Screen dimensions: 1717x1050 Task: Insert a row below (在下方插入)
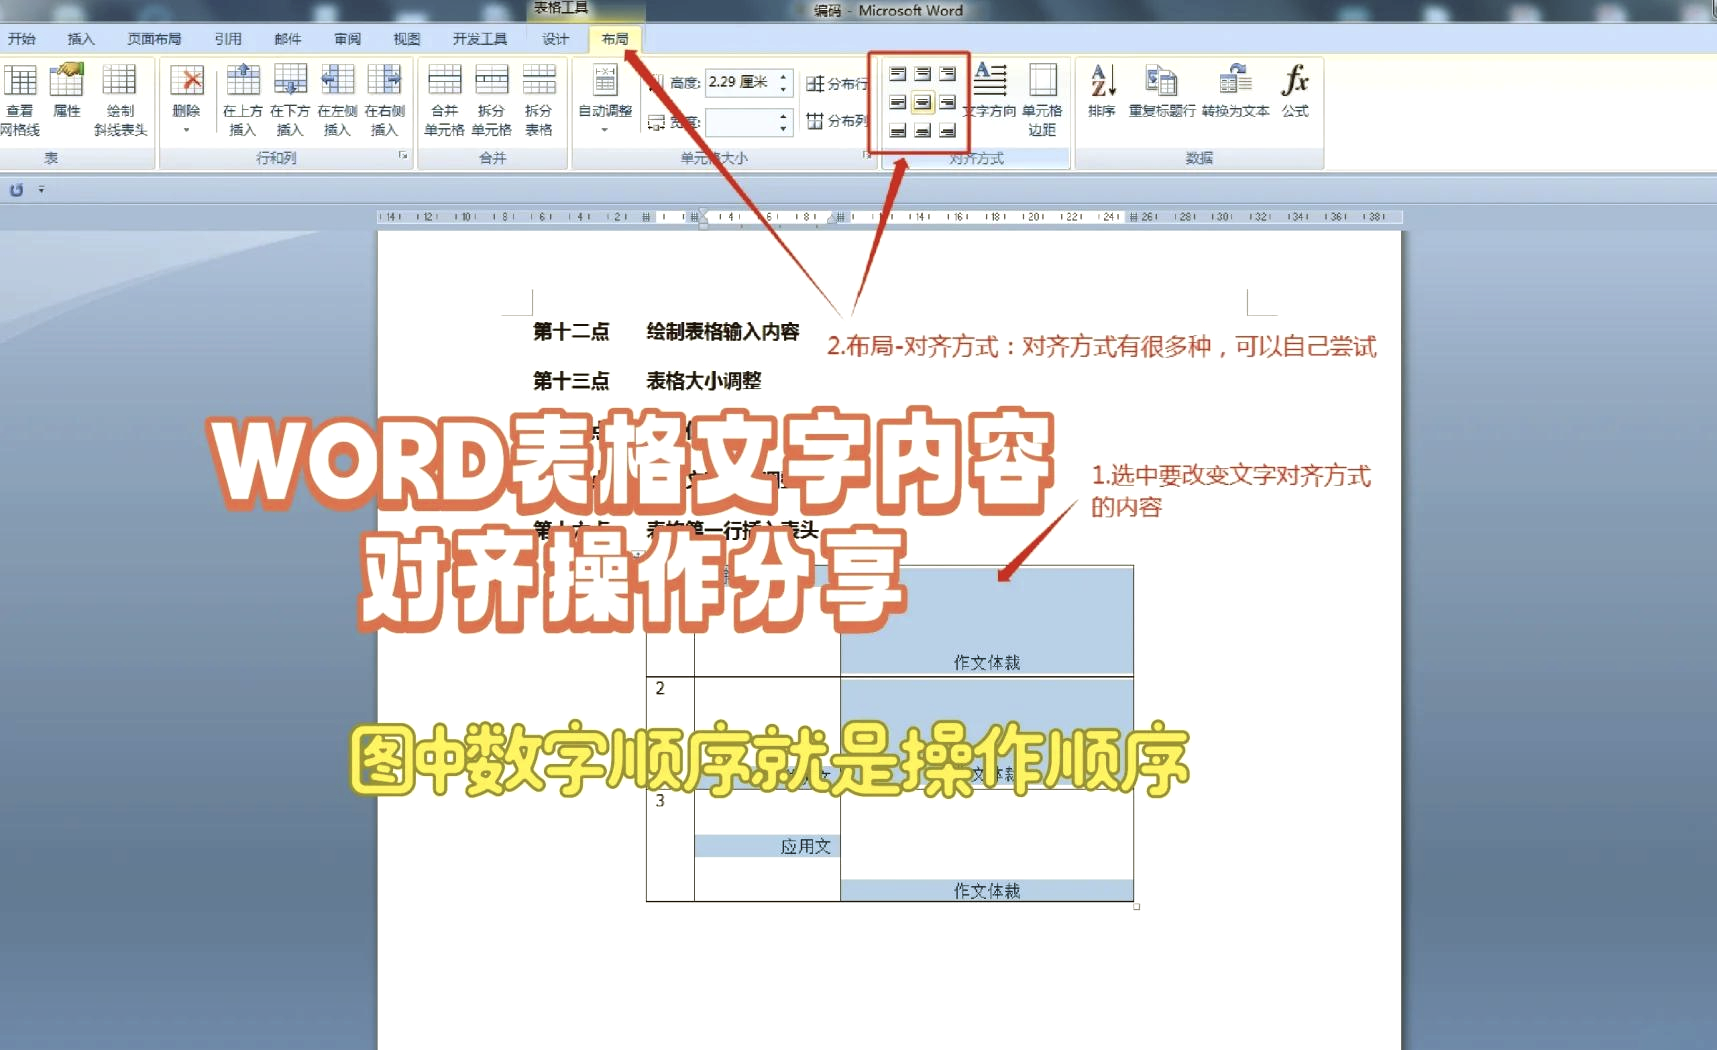[x=290, y=99]
